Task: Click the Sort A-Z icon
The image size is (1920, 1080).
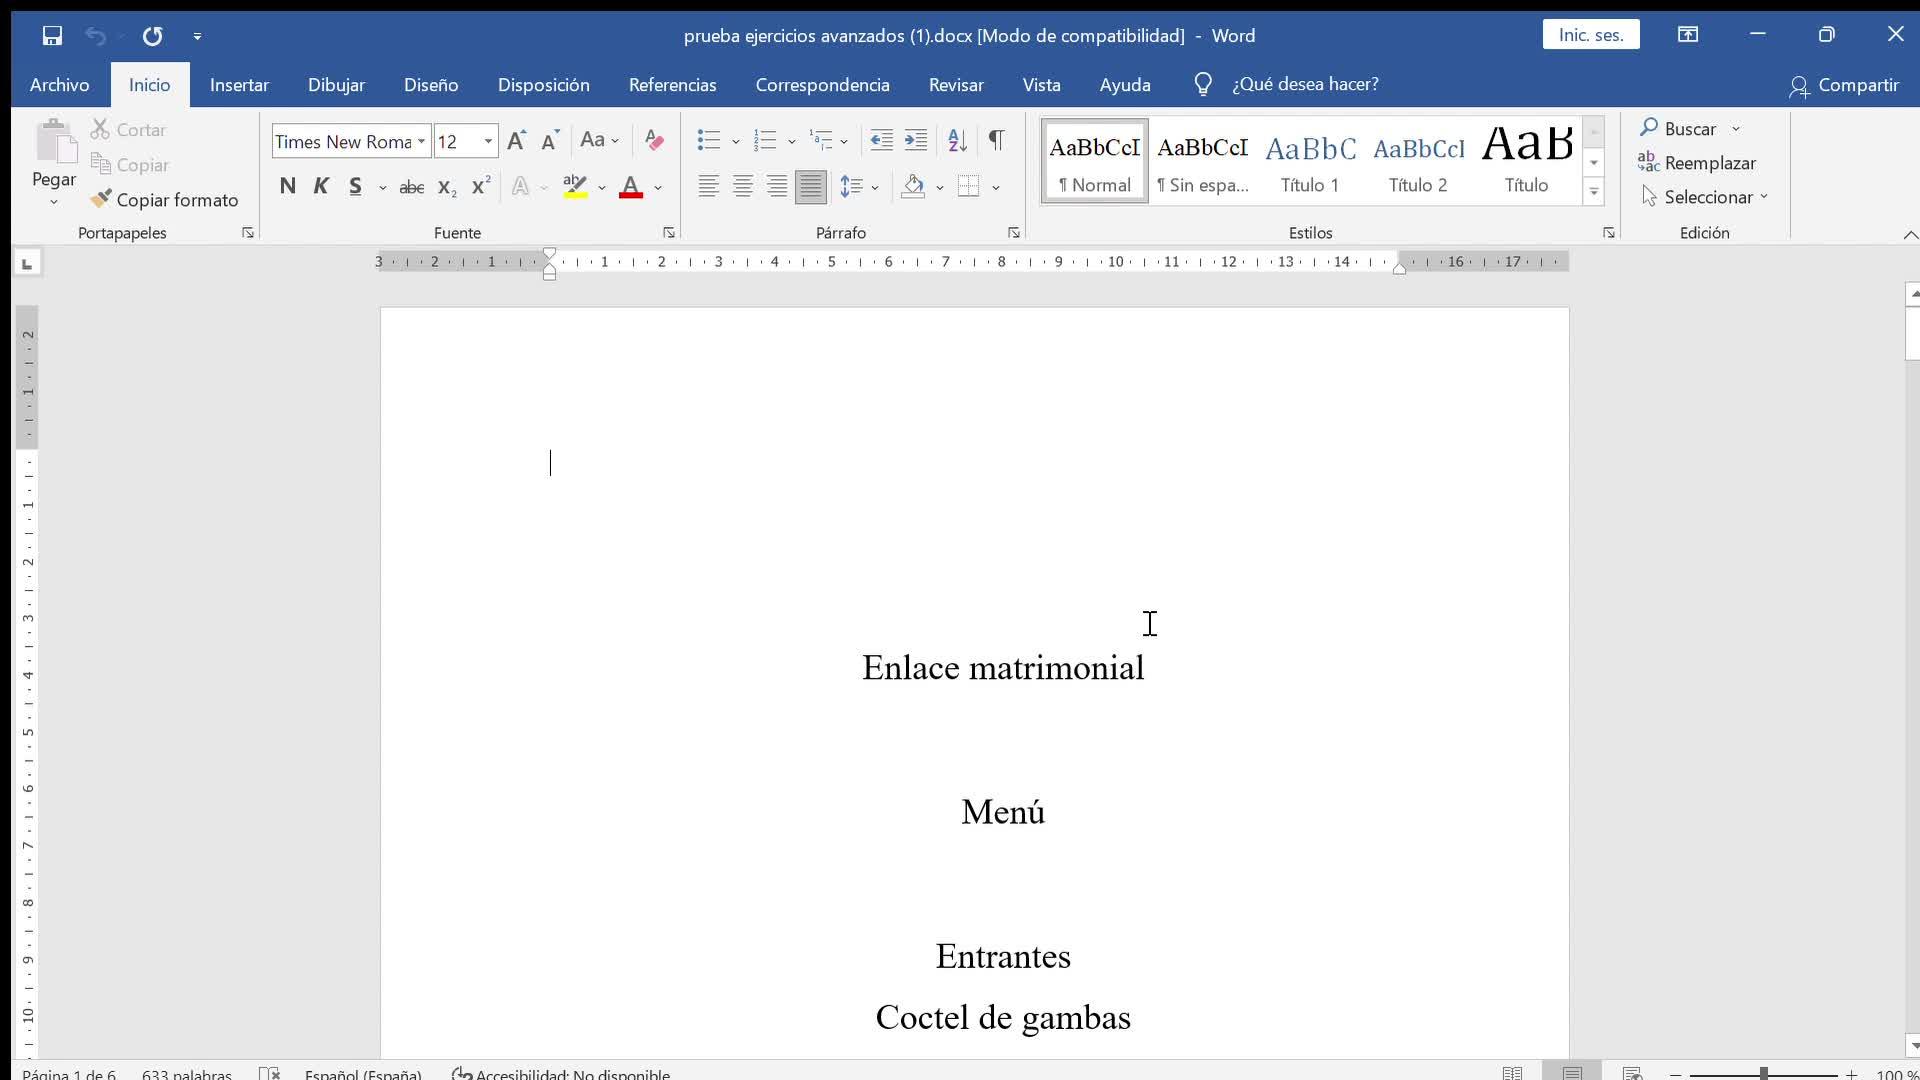Action: pos(957,140)
